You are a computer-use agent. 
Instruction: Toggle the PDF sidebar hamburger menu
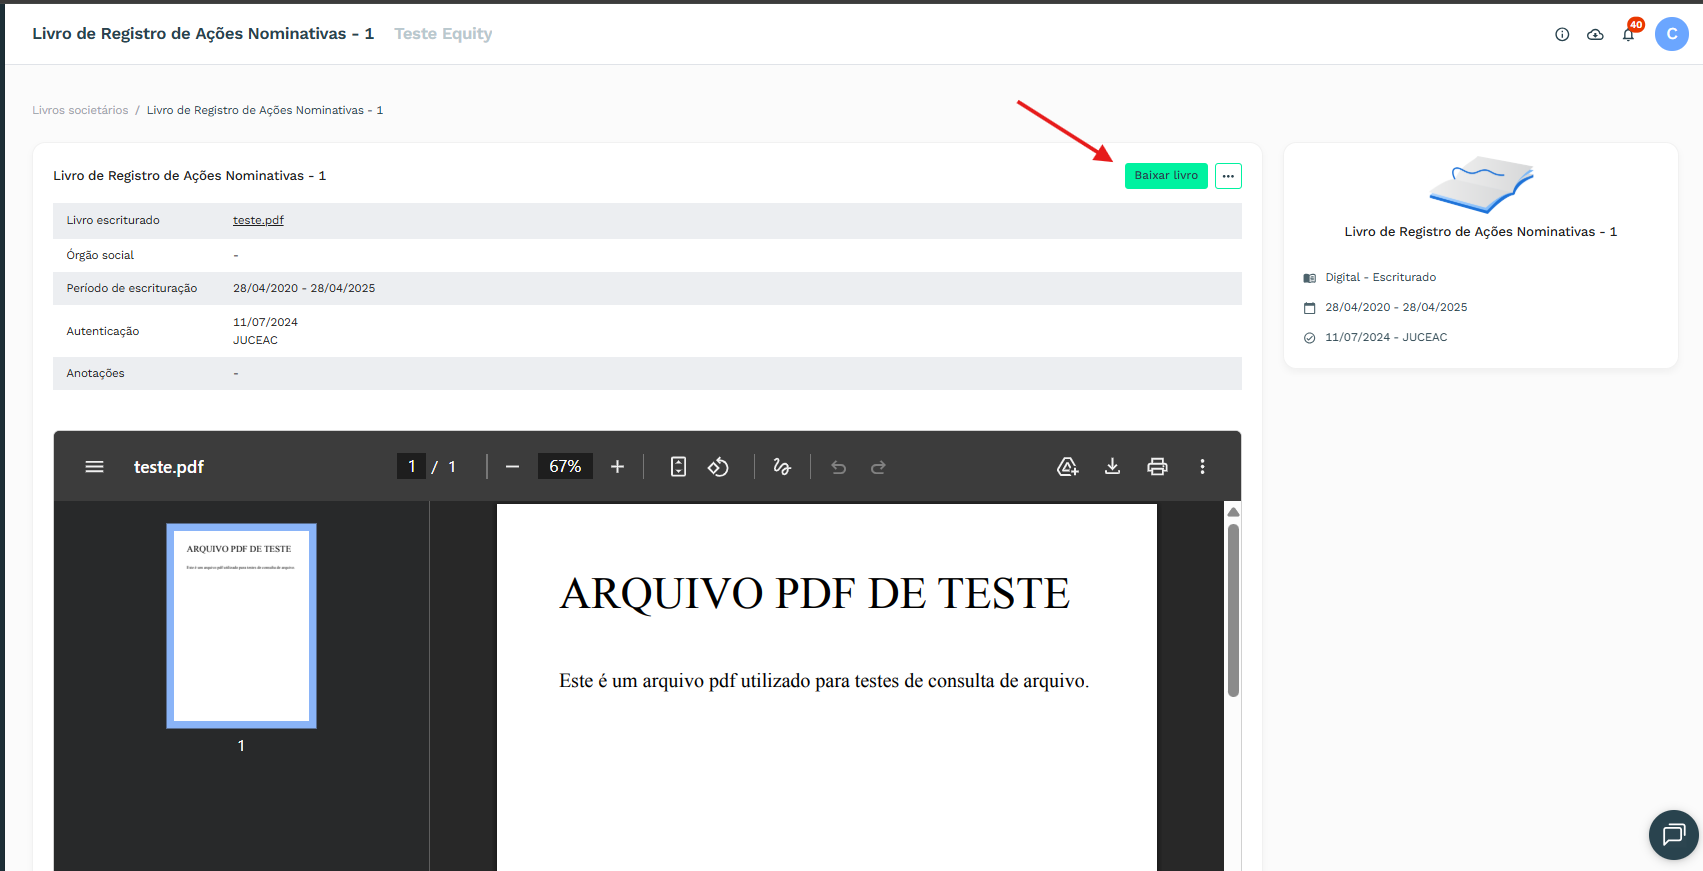[x=95, y=467]
